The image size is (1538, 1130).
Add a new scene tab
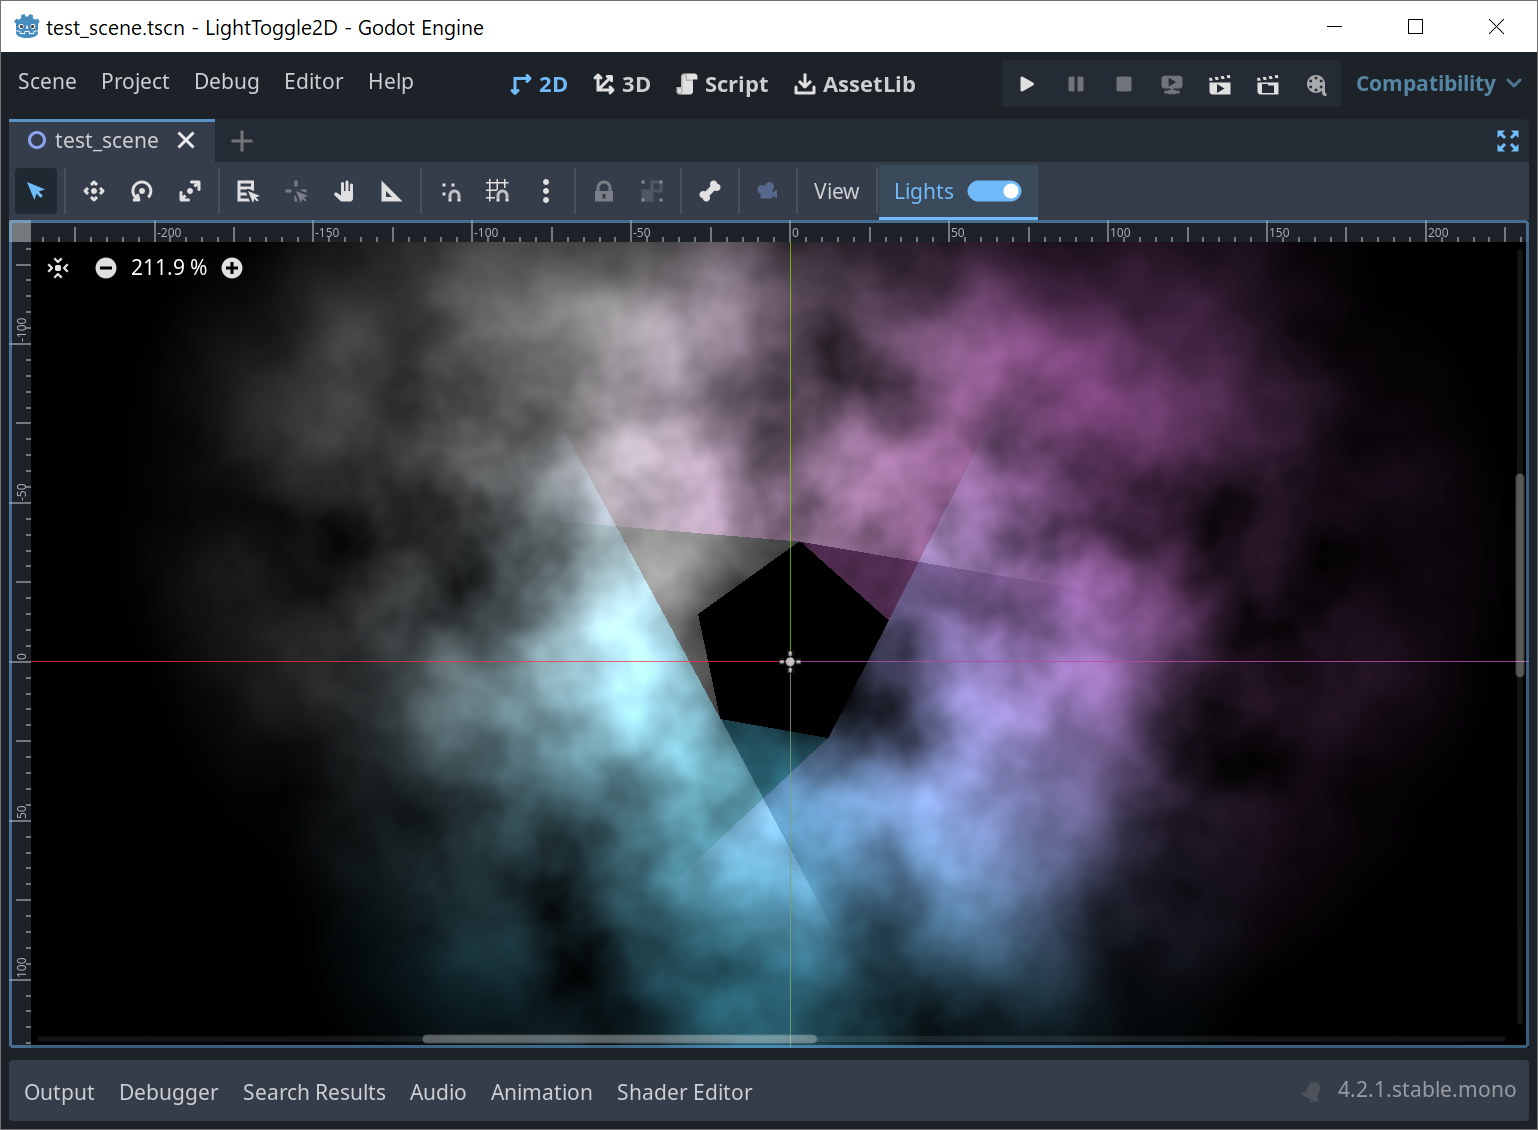(242, 141)
